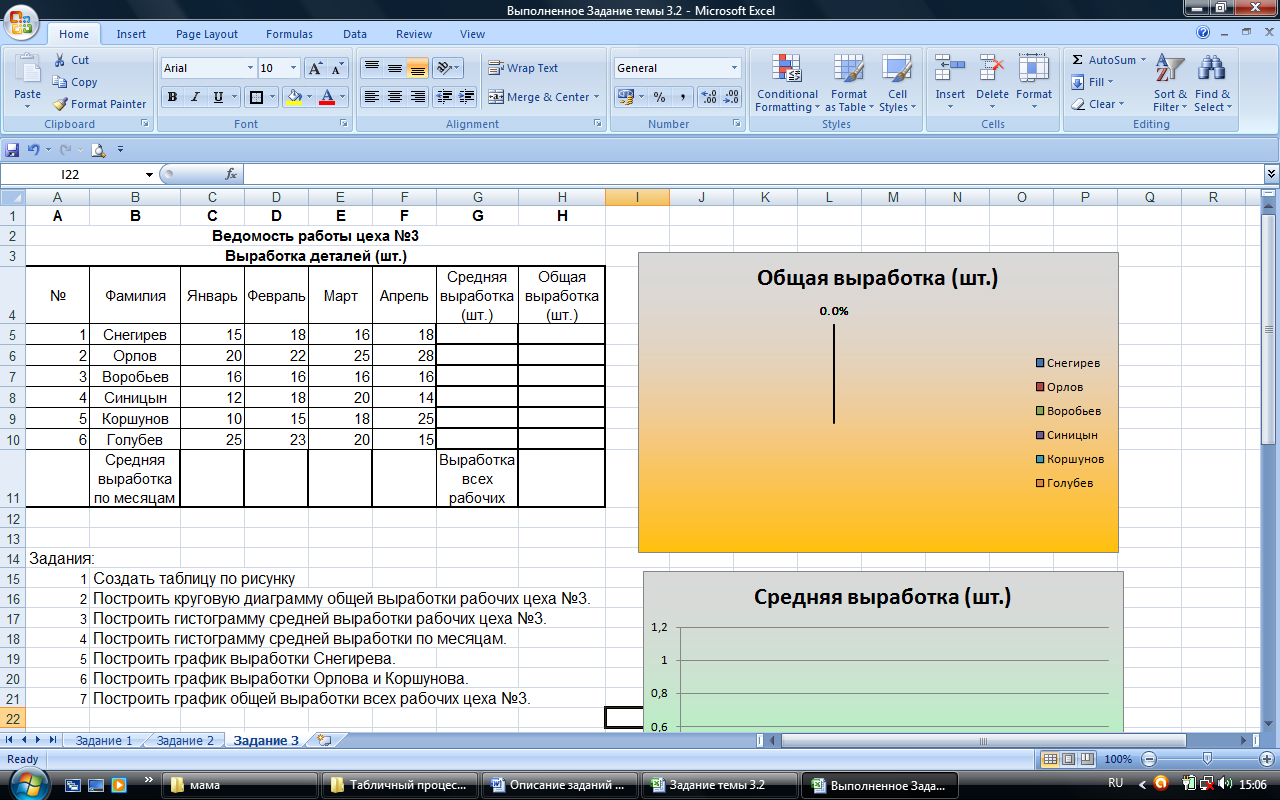
Task: Click the Decrease Decimal icon
Action: pos(731,97)
